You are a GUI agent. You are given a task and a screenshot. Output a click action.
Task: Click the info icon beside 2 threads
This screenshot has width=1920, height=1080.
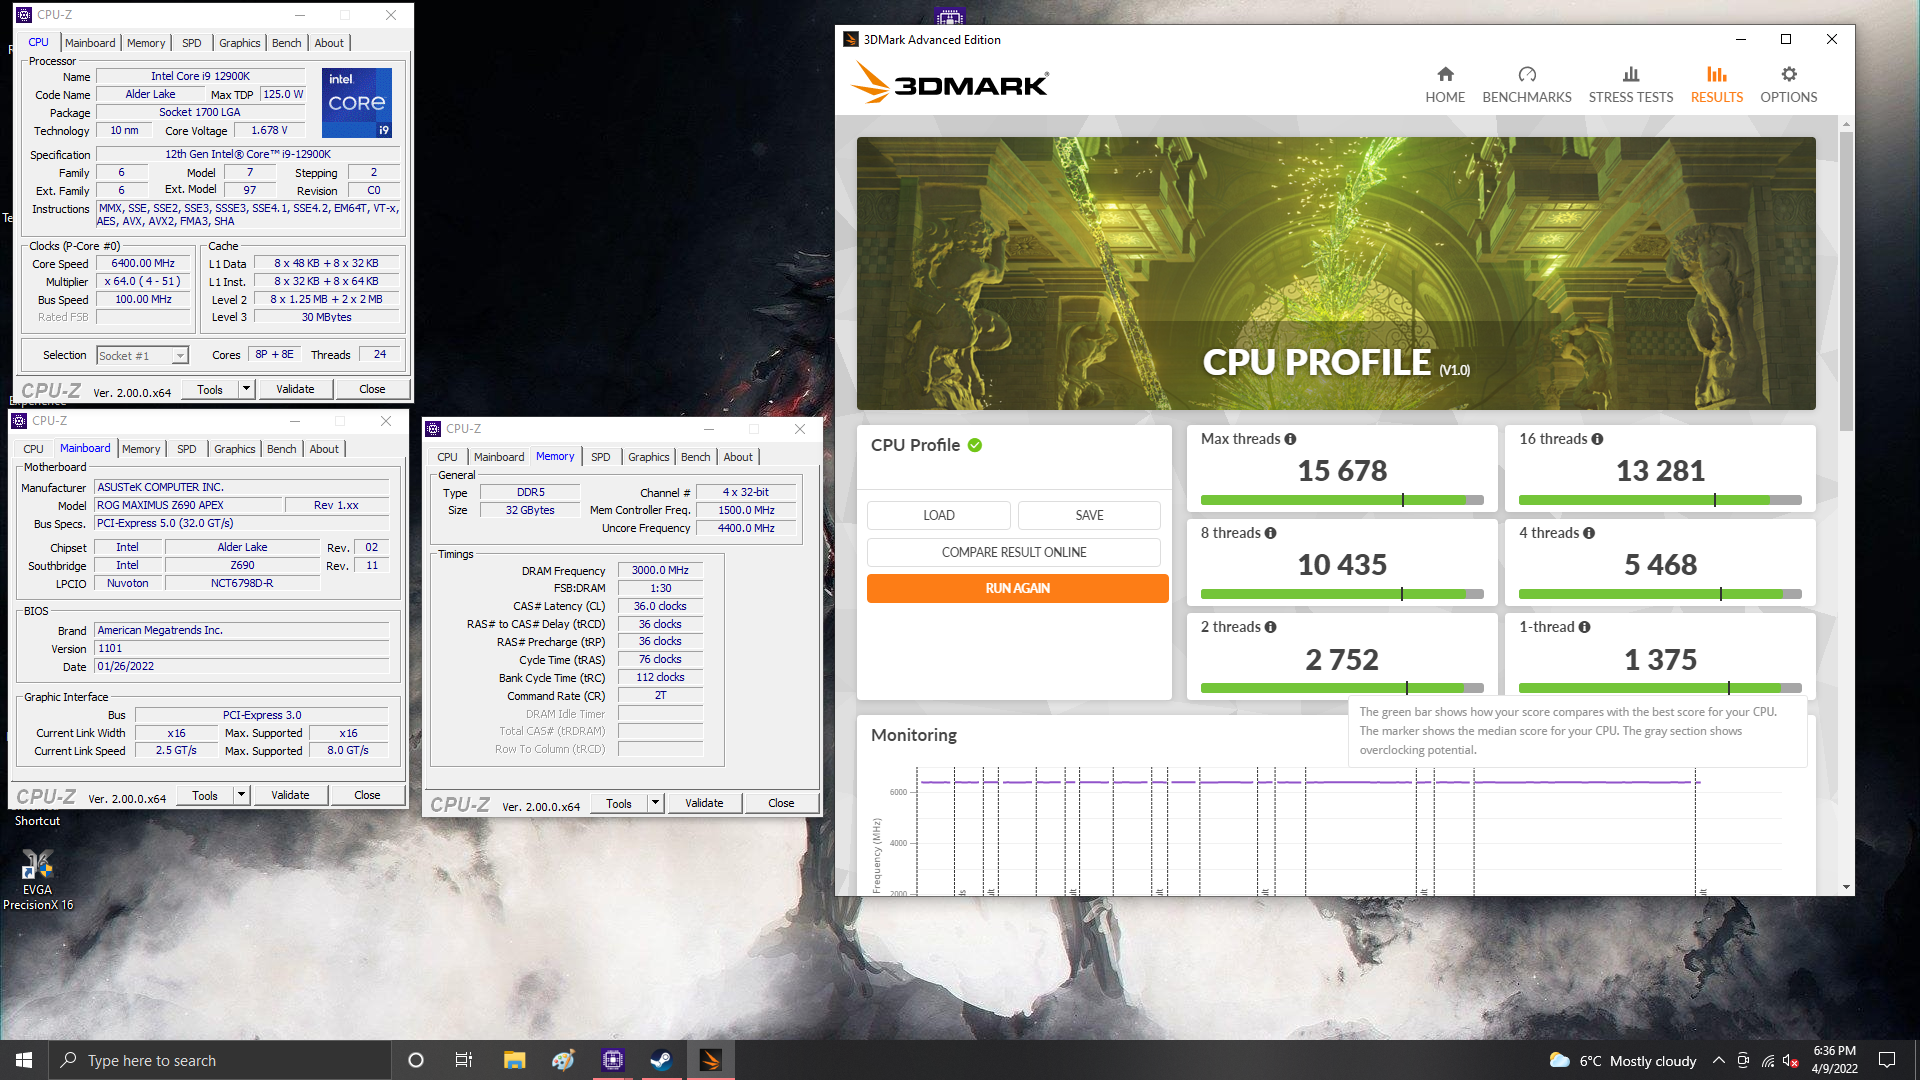1271,627
